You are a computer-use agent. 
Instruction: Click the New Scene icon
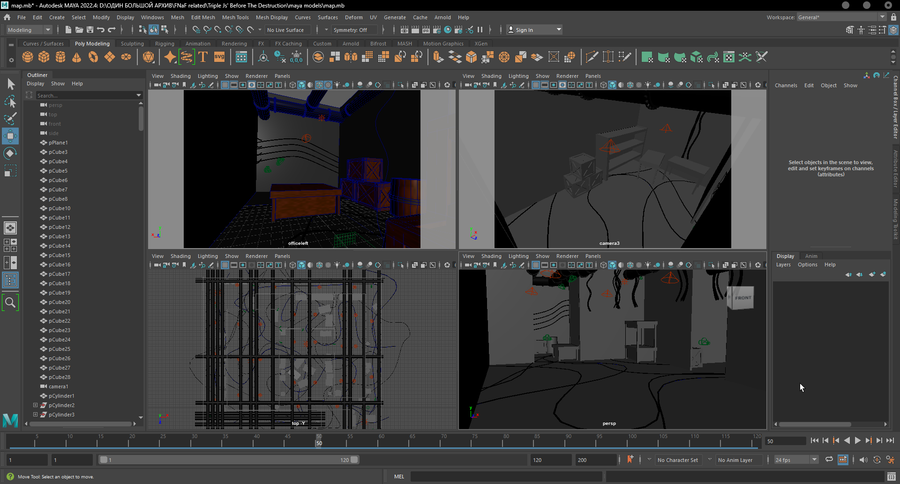(68, 30)
